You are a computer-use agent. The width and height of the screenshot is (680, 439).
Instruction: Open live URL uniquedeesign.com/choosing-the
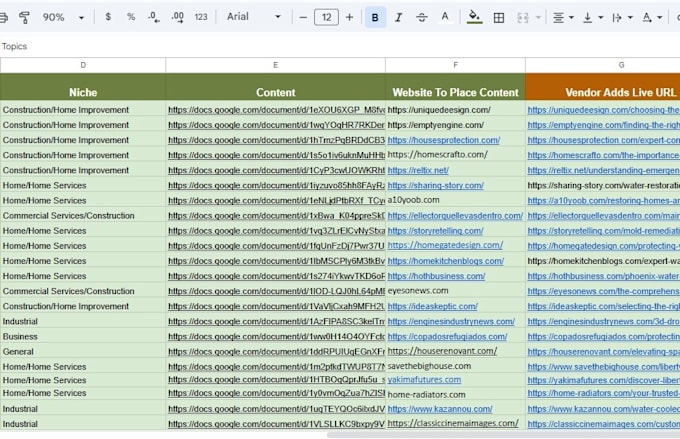[603, 110]
